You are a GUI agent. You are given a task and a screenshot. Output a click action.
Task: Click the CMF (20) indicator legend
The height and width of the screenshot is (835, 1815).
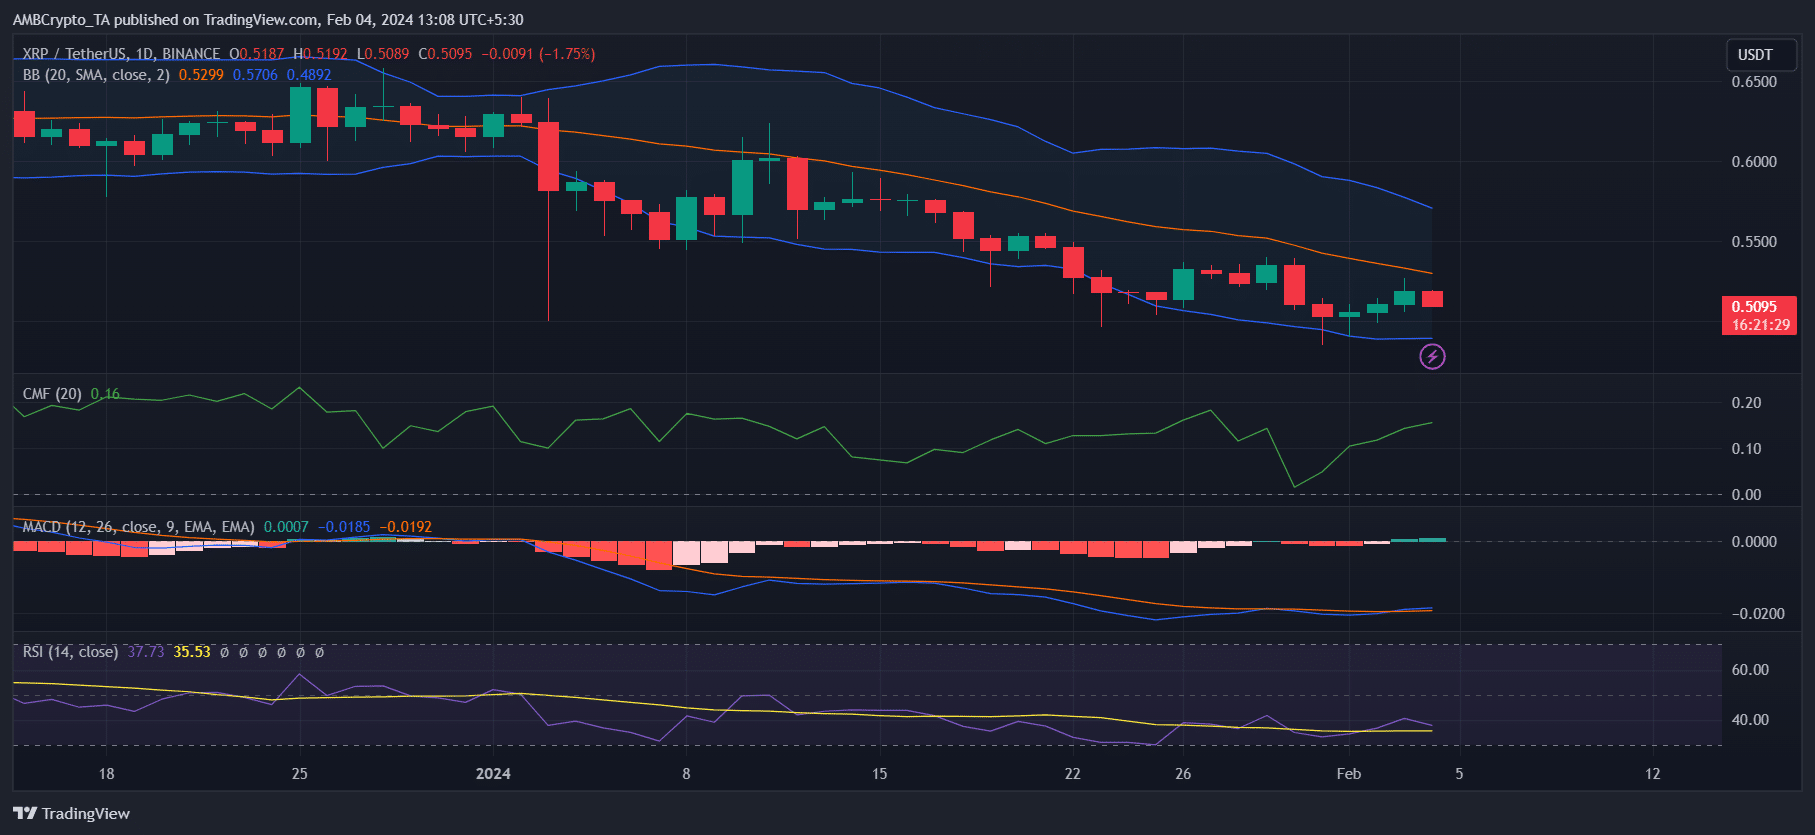click(52, 394)
